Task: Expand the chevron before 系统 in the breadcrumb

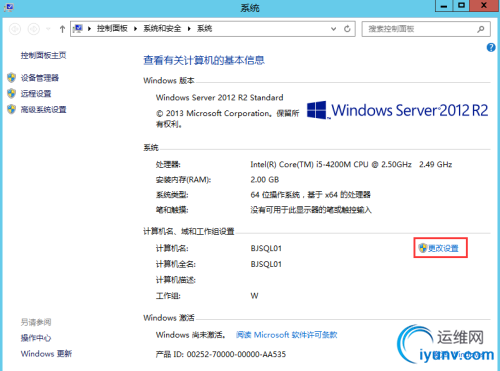Action: tap(189, 29)
